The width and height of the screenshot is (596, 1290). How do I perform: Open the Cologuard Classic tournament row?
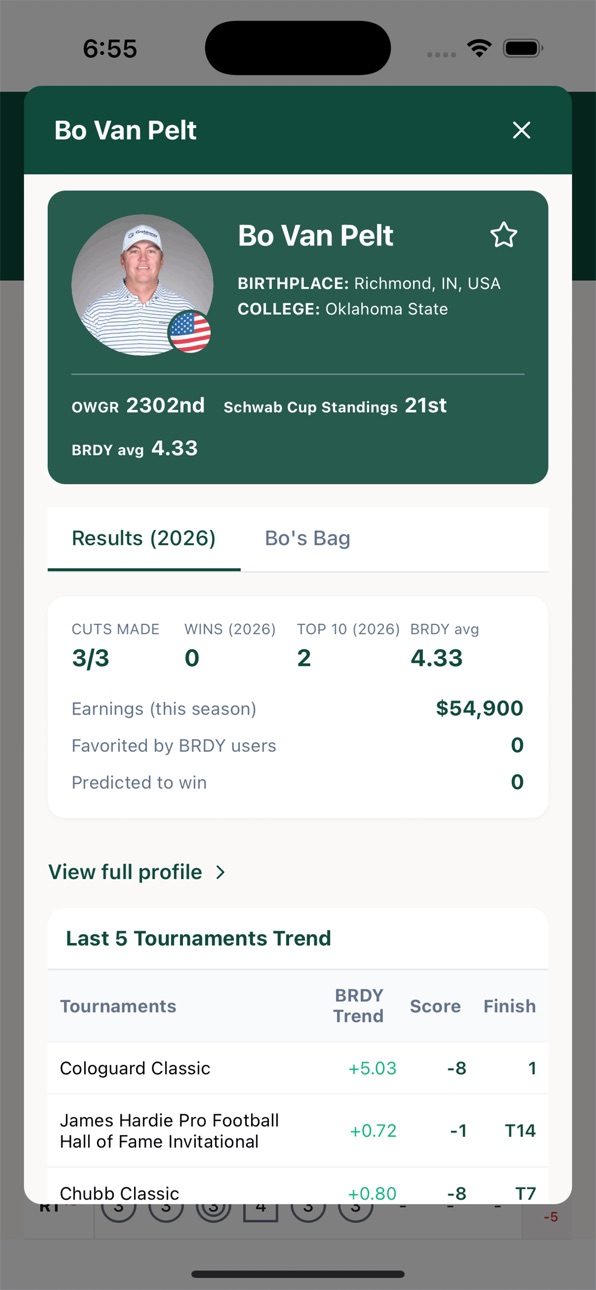(298, 1068)
